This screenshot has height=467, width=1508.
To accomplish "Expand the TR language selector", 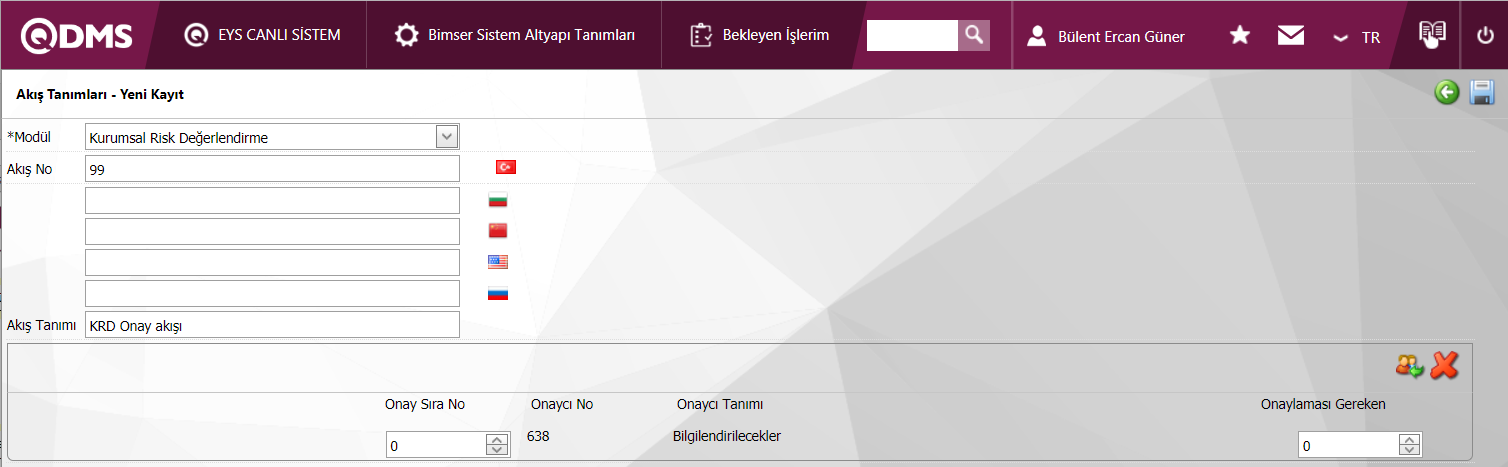I will click(x=1357, y=37).
